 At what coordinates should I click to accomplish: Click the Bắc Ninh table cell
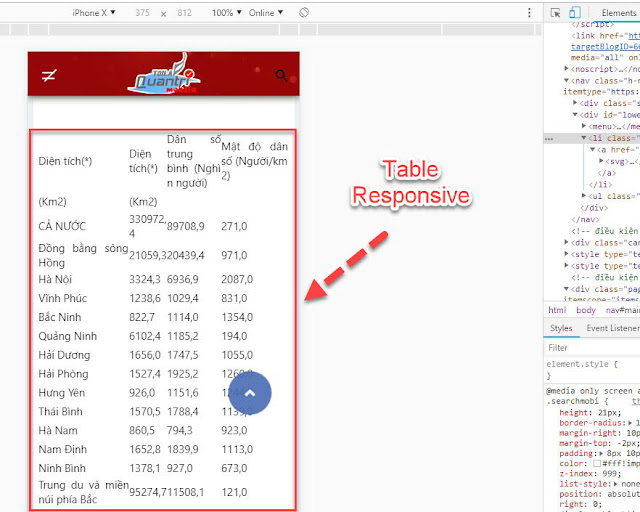(x=60, y=317)
